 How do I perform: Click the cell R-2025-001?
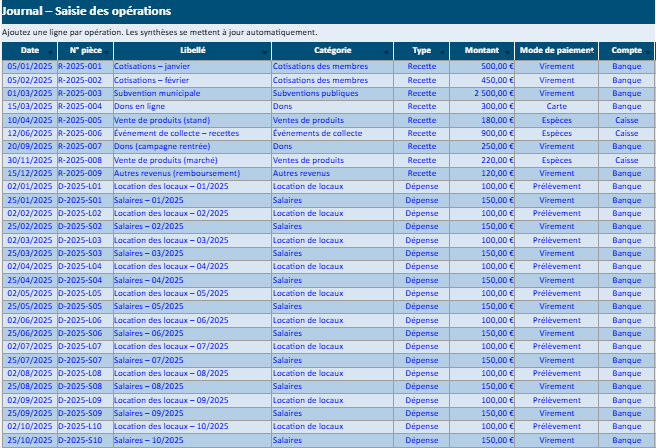80,66
